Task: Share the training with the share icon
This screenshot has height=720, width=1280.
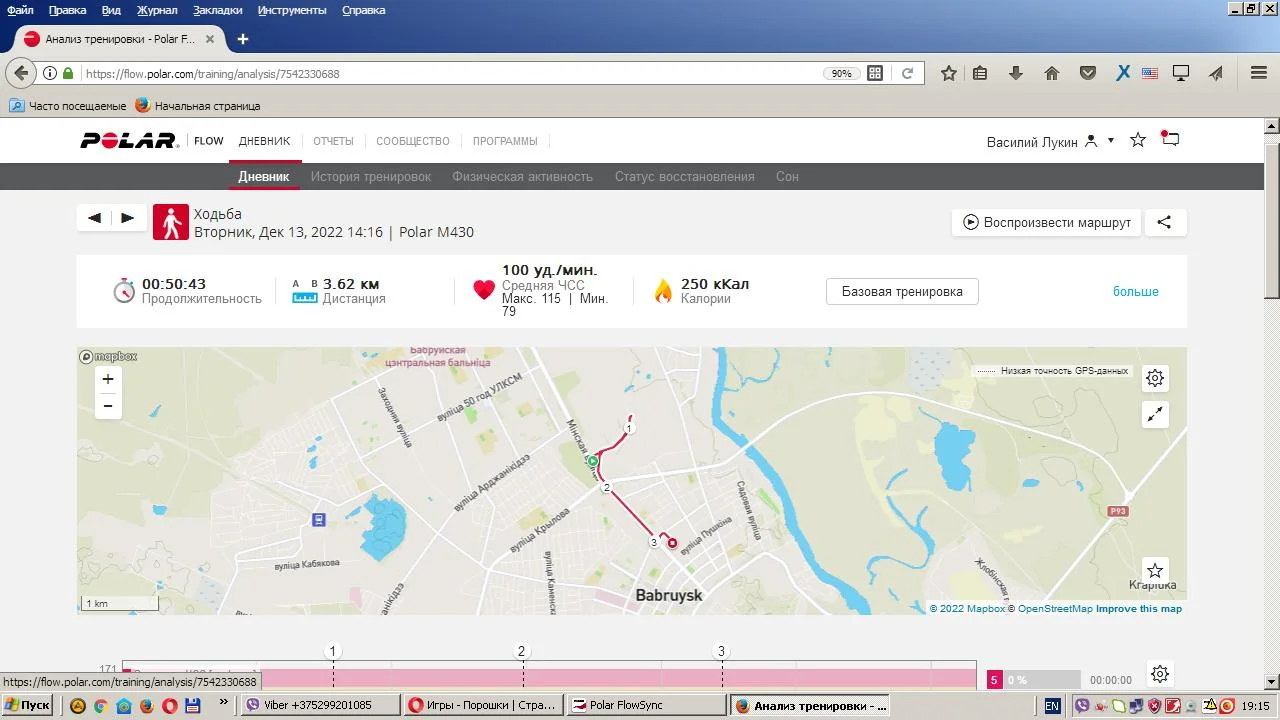Action: tap(1164, 222)
